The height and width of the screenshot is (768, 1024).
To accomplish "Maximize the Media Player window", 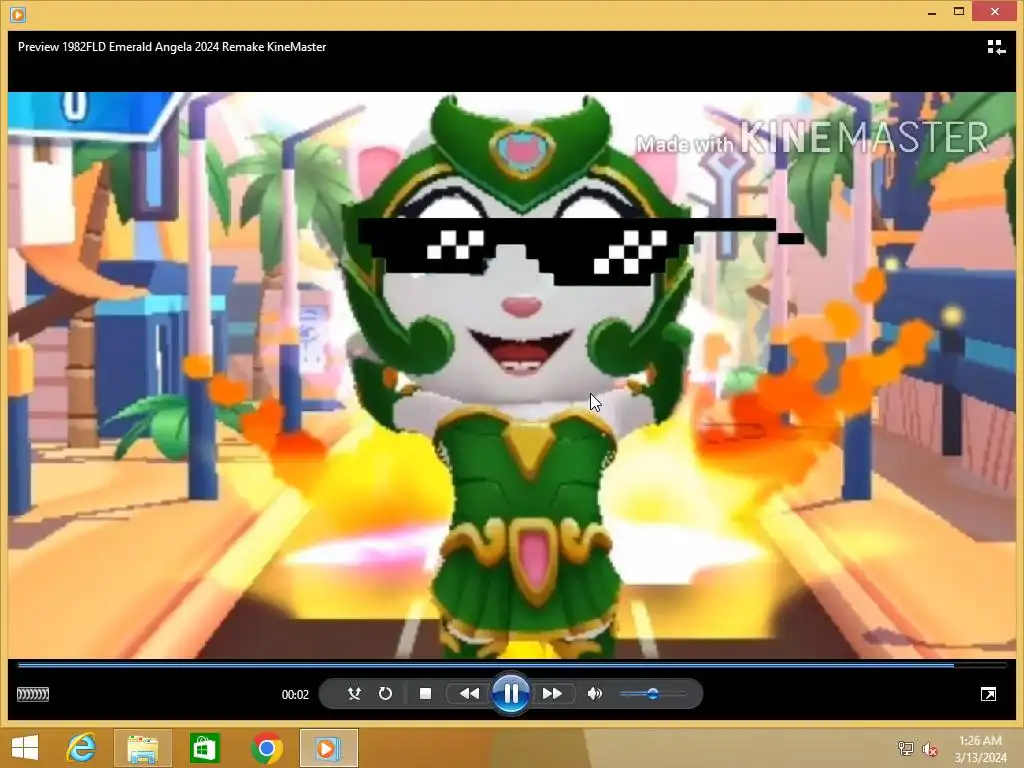I will [959, 12].
